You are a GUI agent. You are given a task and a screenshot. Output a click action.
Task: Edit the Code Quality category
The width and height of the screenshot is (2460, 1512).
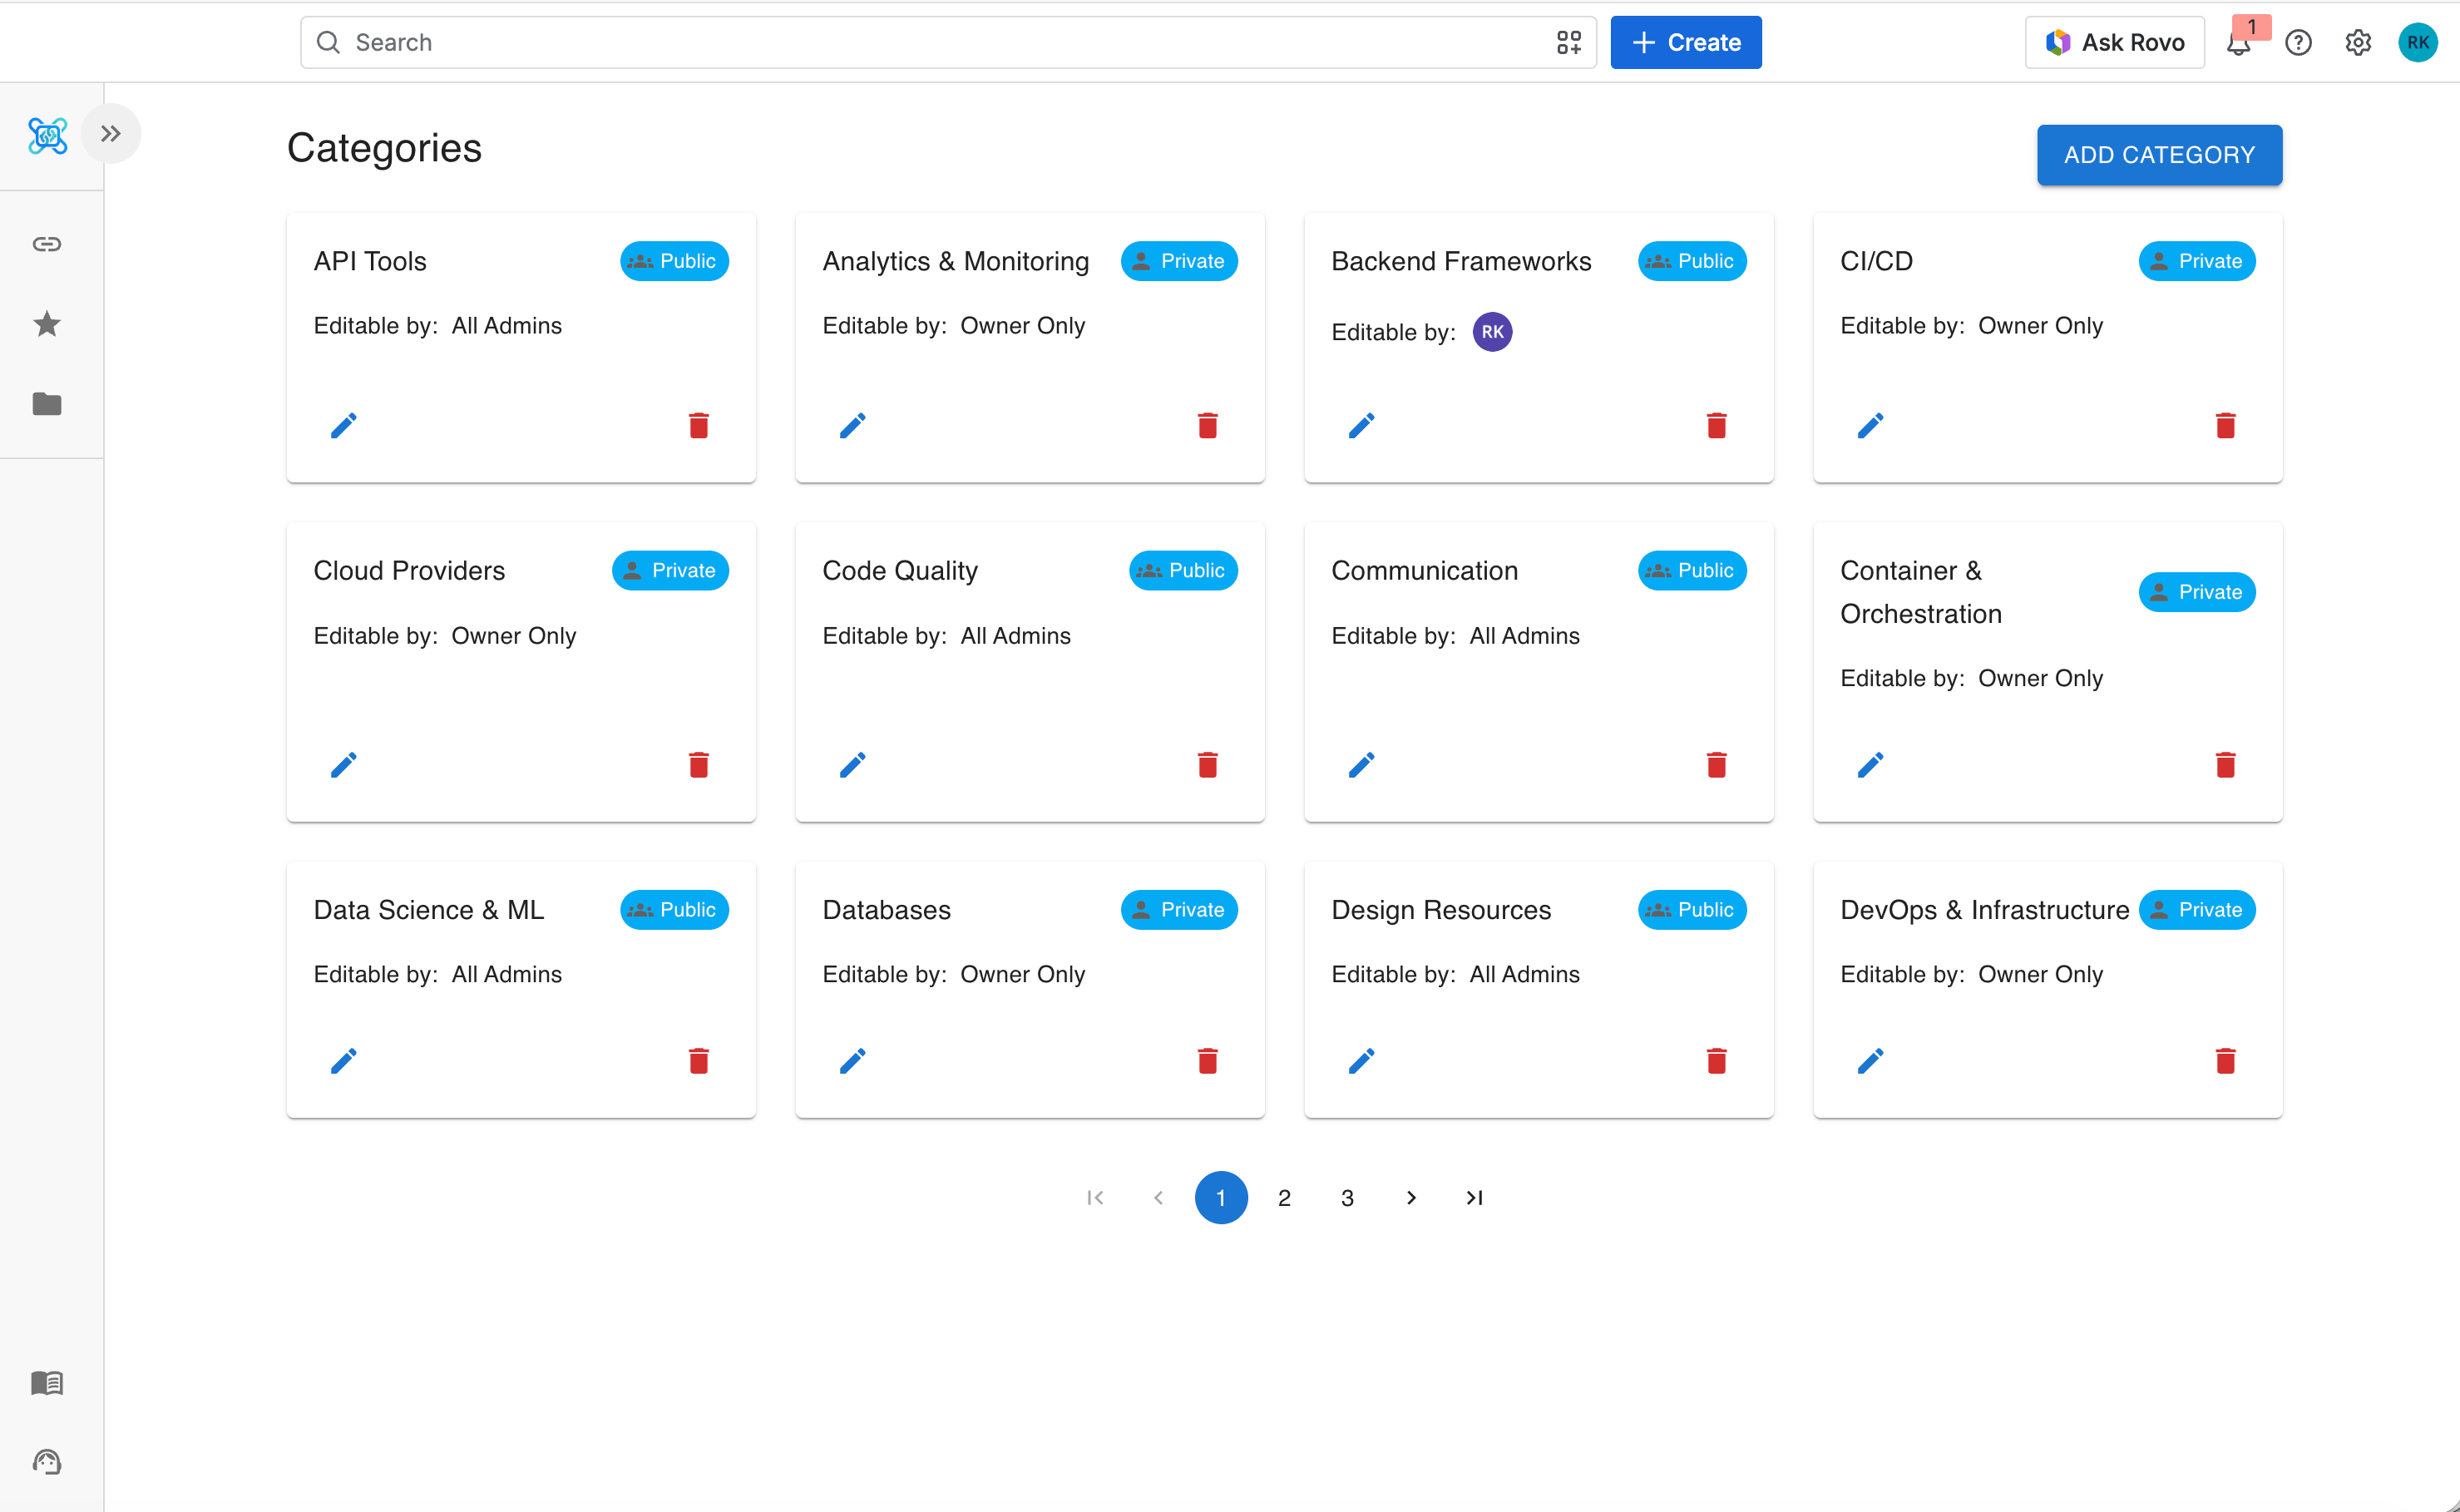pos(852,766)
